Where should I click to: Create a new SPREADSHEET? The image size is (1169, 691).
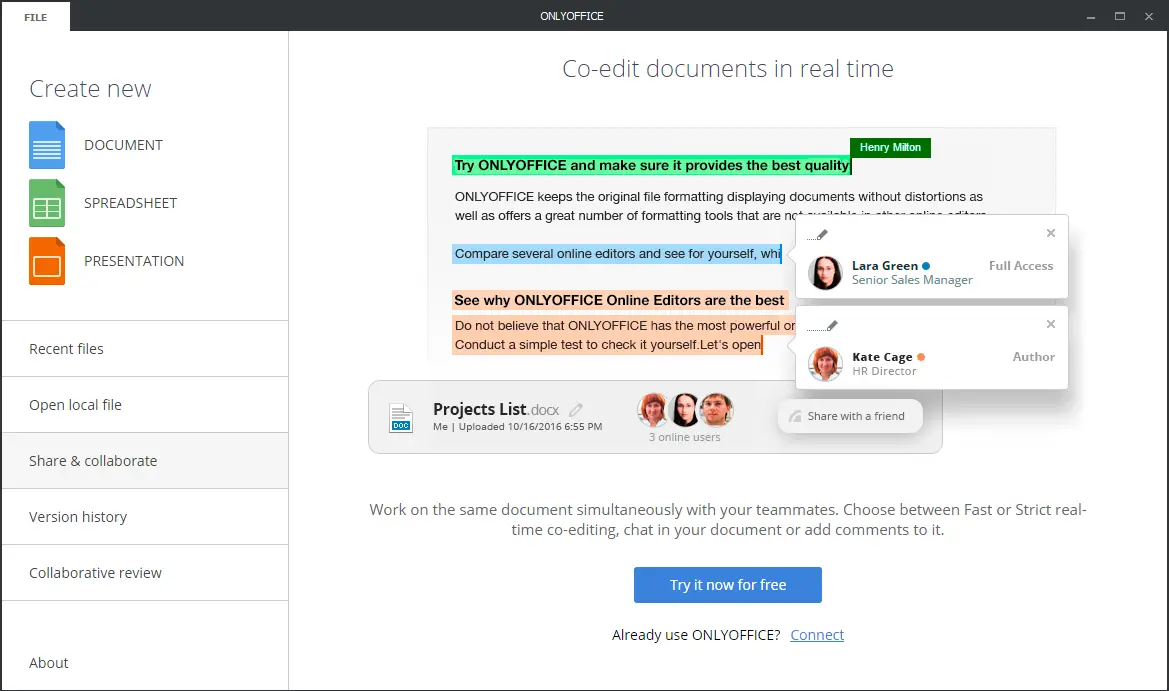click(x=130, y=203)
